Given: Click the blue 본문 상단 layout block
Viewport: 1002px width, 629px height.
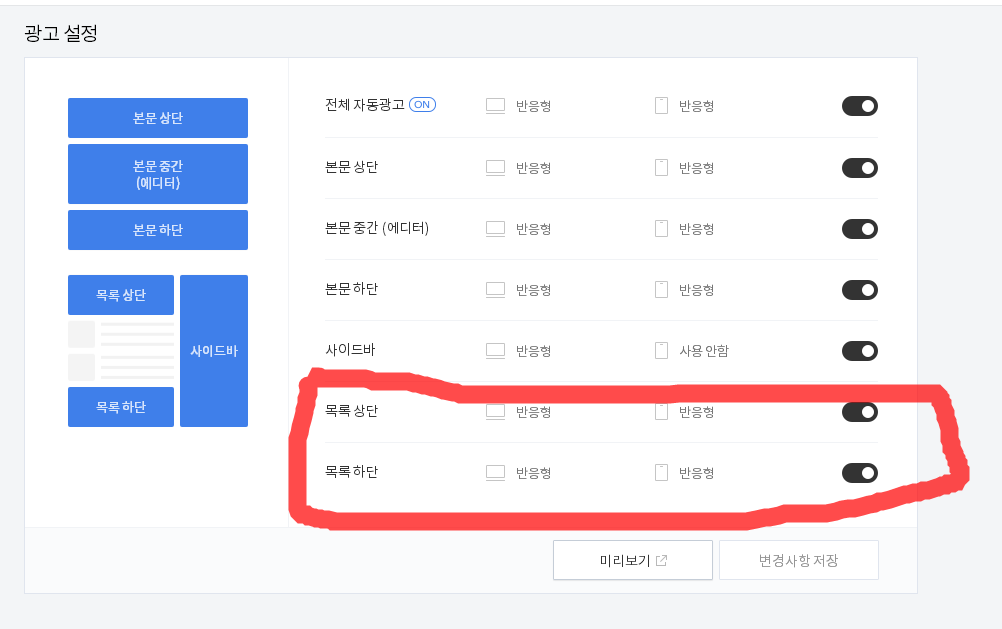Looking at the screenshot, I should [158, 118].
